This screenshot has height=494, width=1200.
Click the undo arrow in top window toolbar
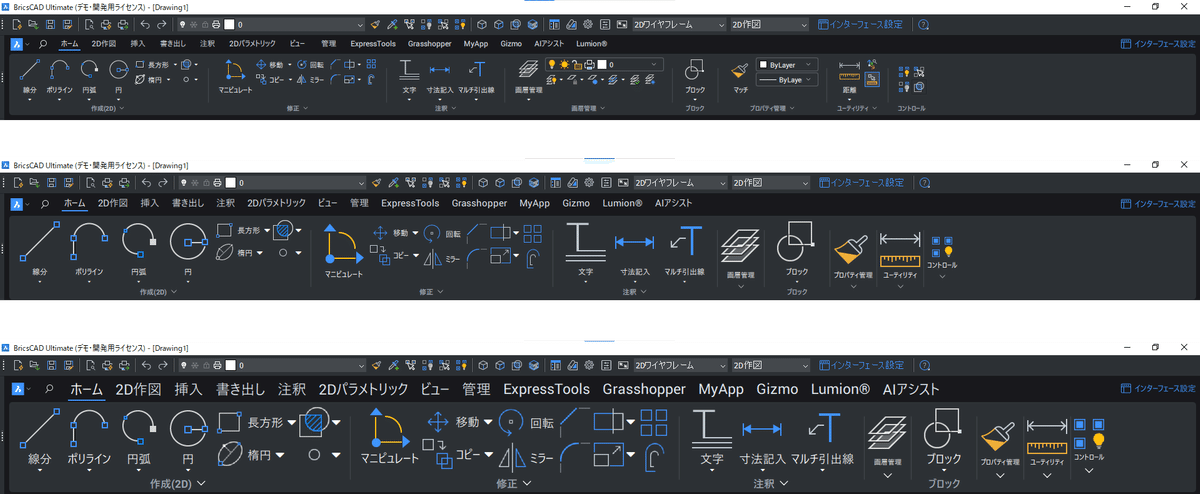(146, 22)
